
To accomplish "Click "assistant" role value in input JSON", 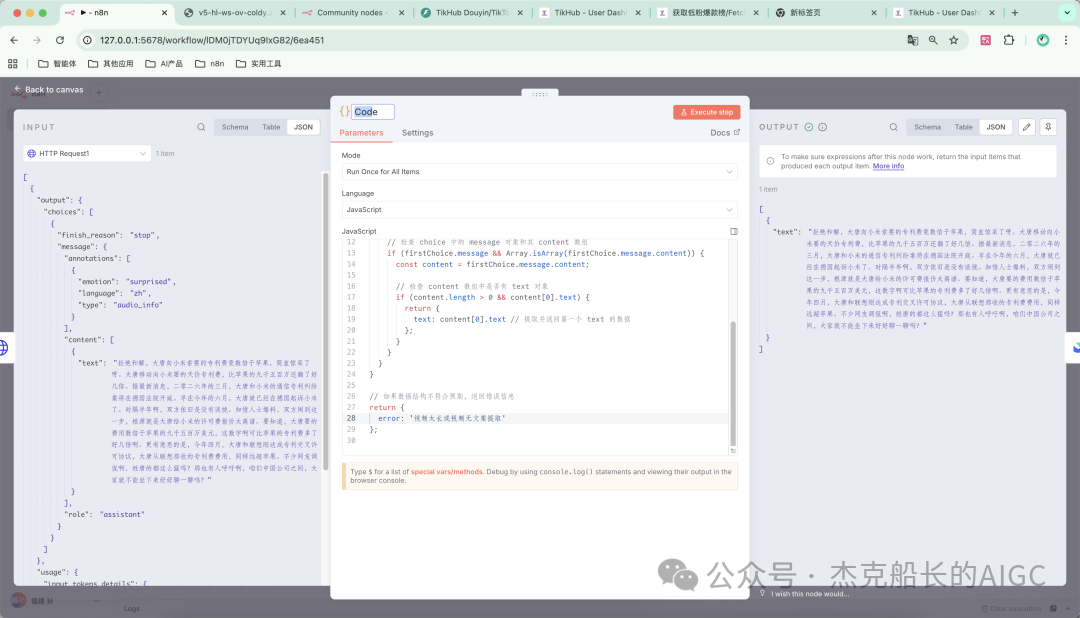I will 122,514.
